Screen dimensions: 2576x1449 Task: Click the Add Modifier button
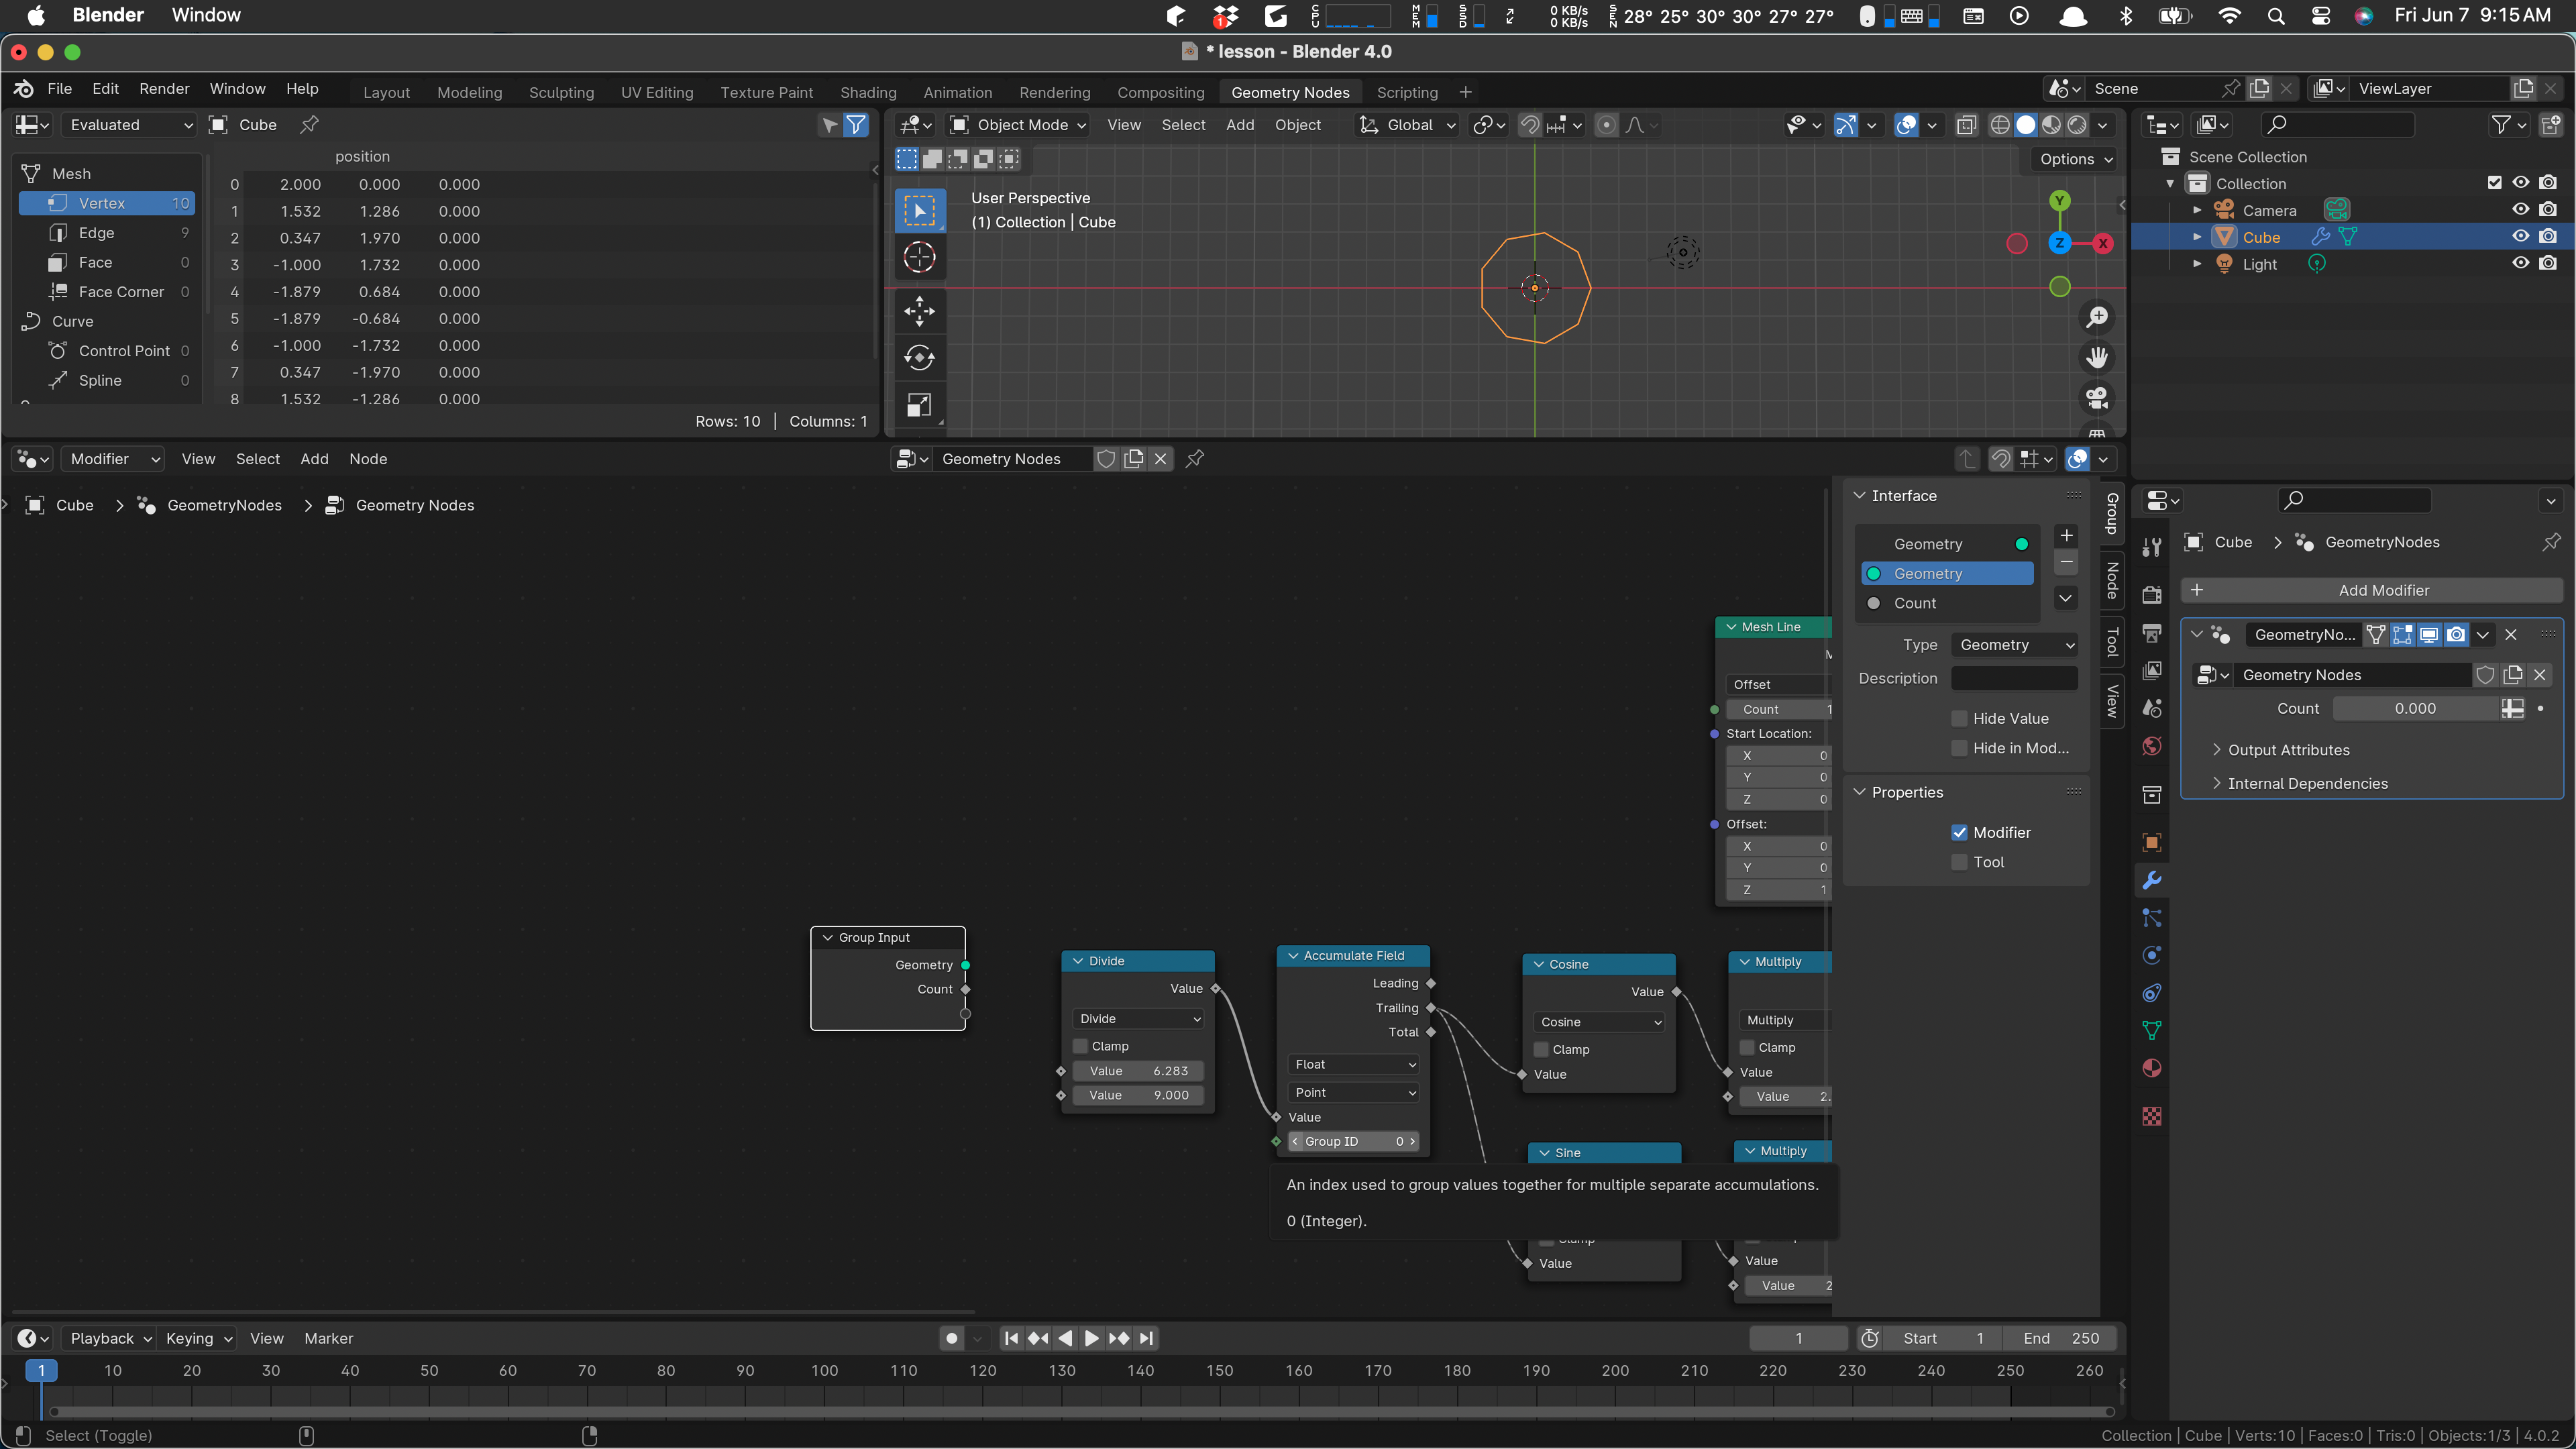(2372, 591)
